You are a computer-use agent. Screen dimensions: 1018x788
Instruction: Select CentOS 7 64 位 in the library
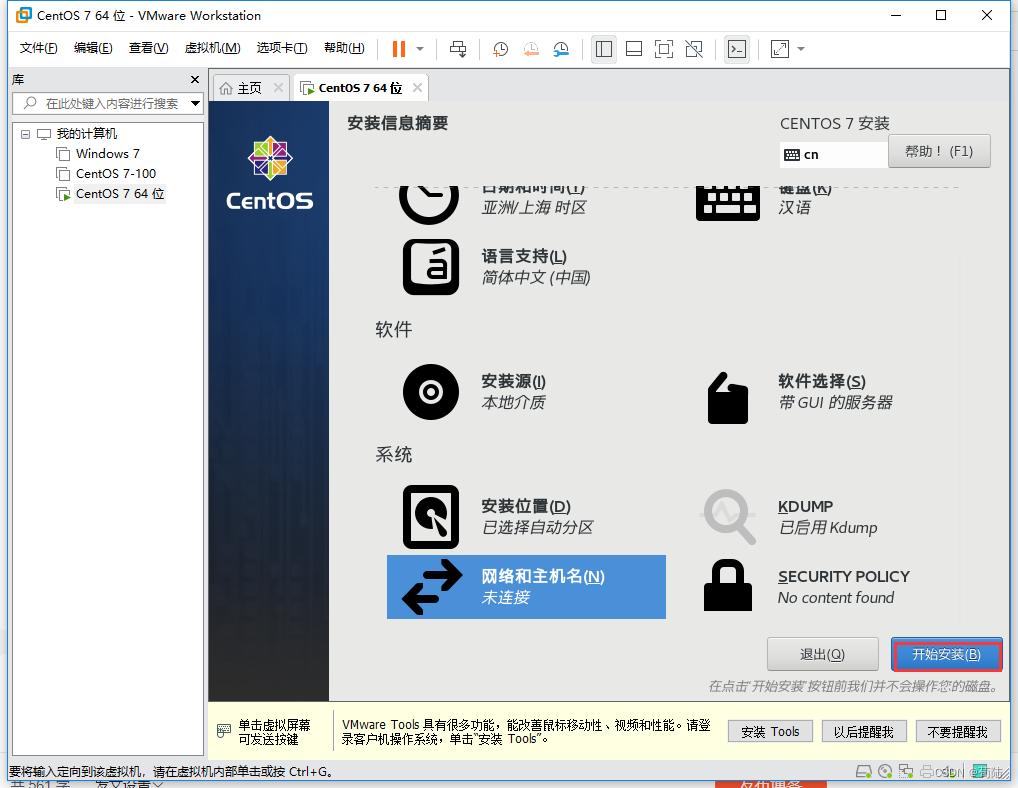[119, 193]
